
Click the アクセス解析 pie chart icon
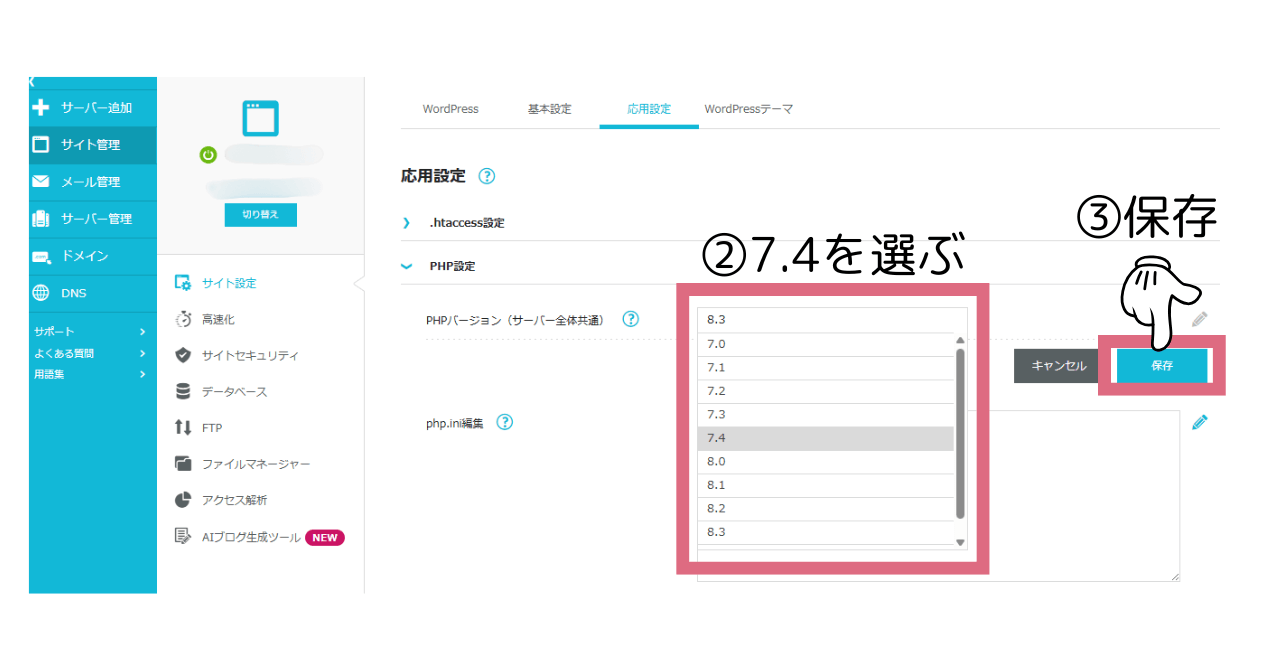[x=183, y=500]
